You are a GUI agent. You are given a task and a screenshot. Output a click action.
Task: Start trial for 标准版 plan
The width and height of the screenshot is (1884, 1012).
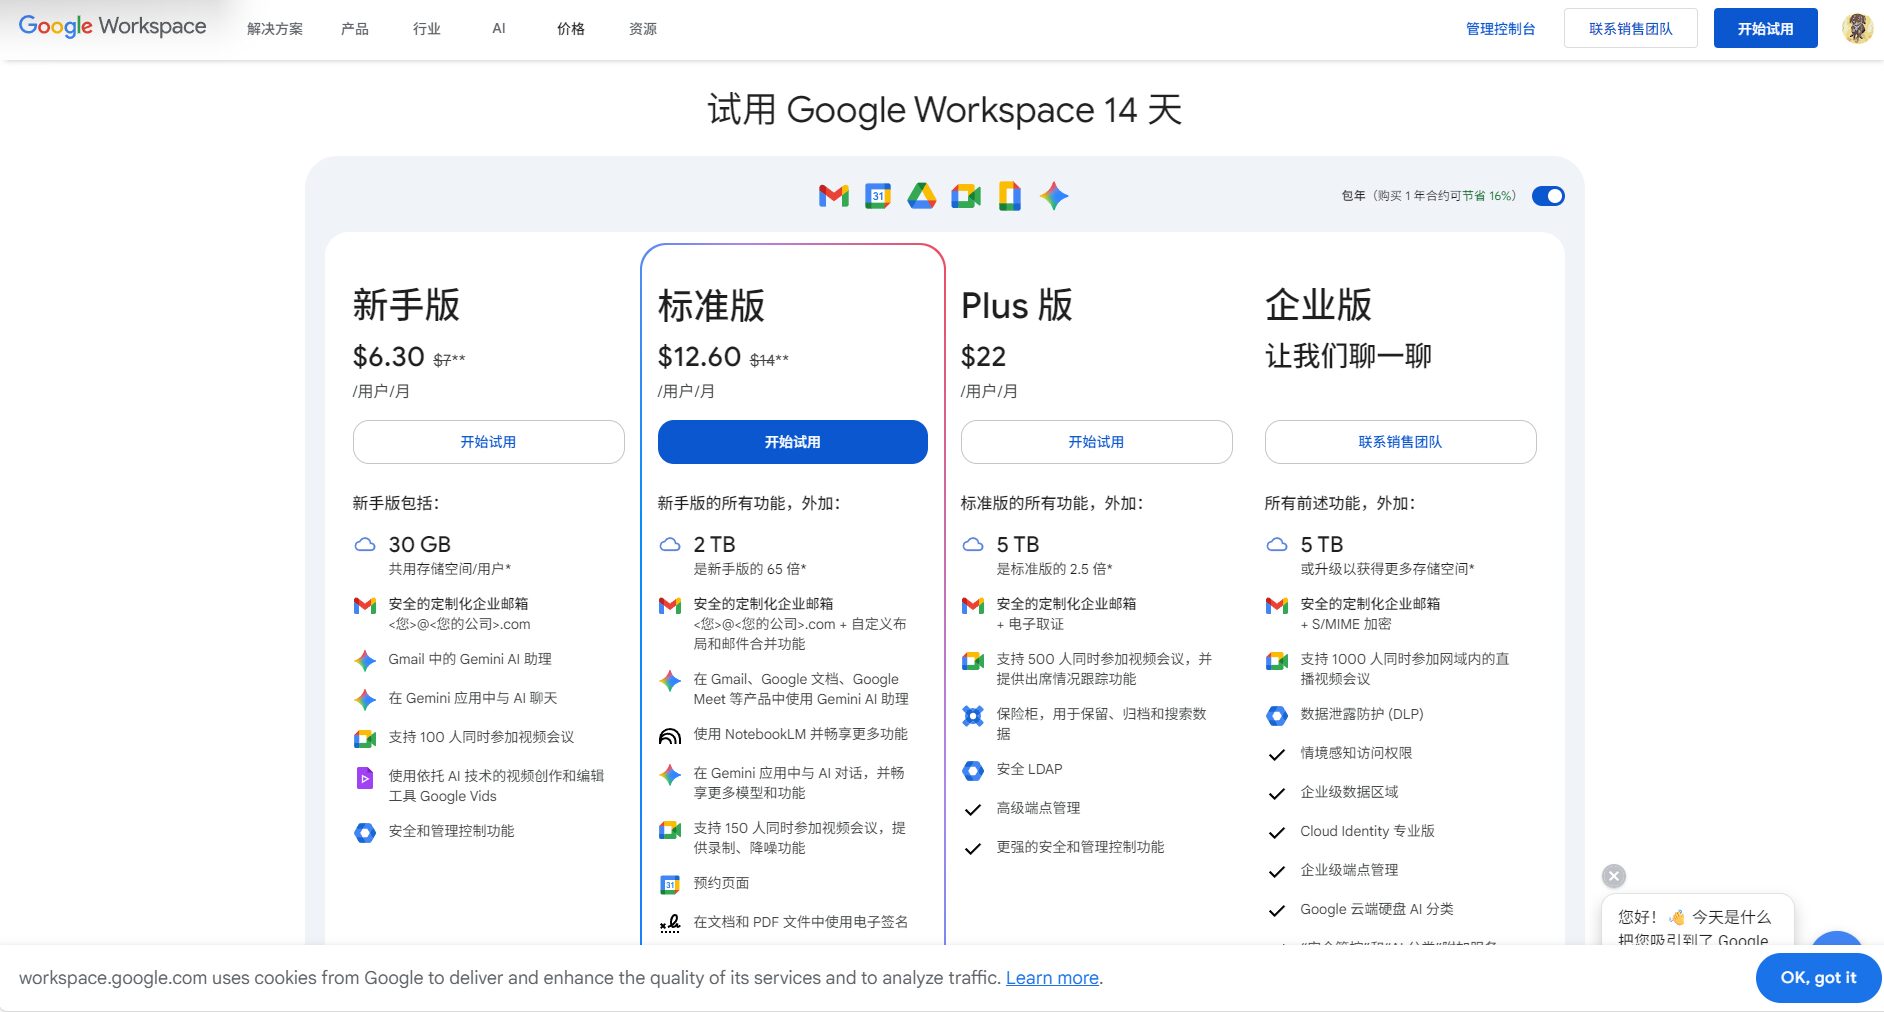click(x=792, y=442)
